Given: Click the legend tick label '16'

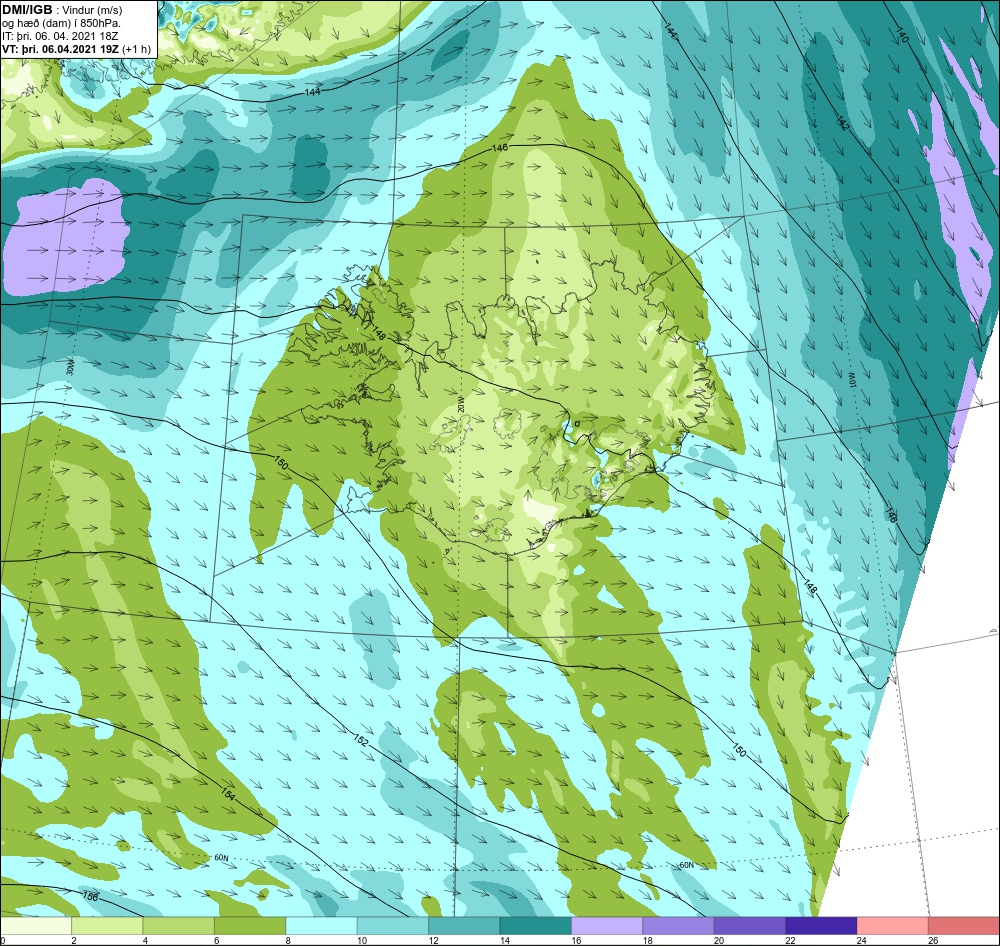Looking at the screenshot, I should [x=577, y=940].
